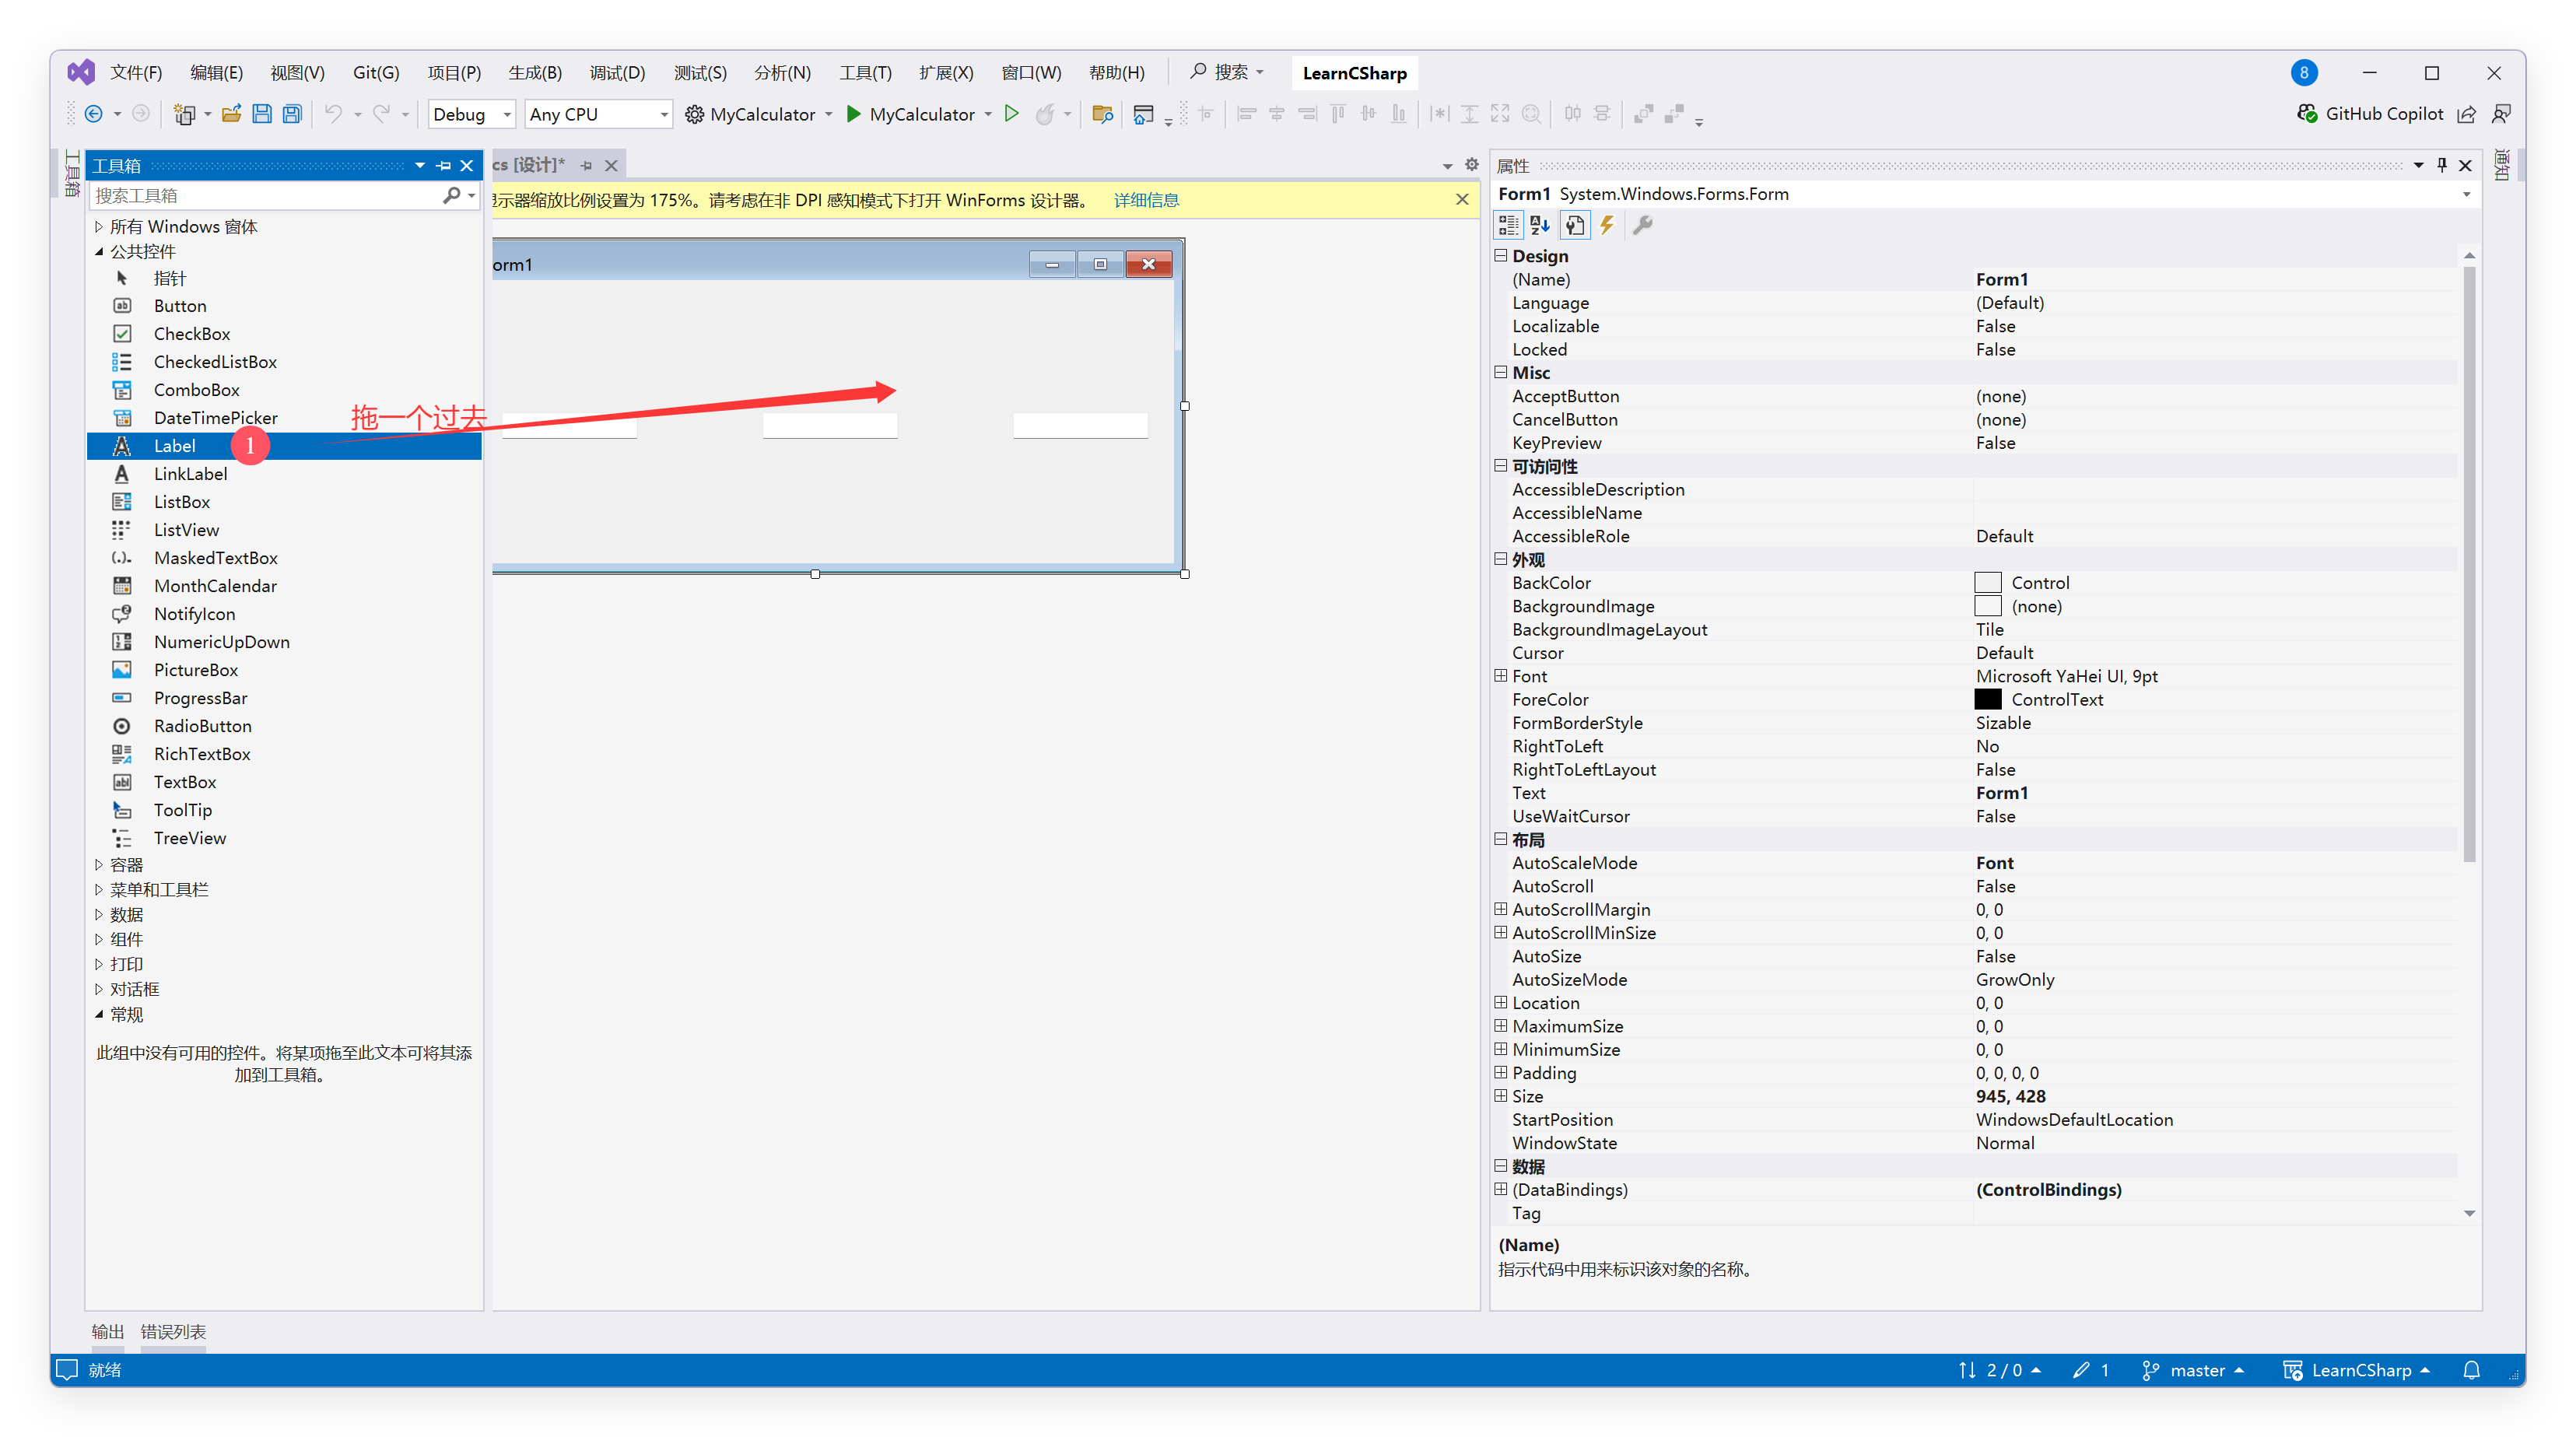Image resolution: width=2576 pixels, height=1437 pixels.
Task: Close the yellow DPI scaling info bar
Action: pyautogui.click(x=1461, y=199)
